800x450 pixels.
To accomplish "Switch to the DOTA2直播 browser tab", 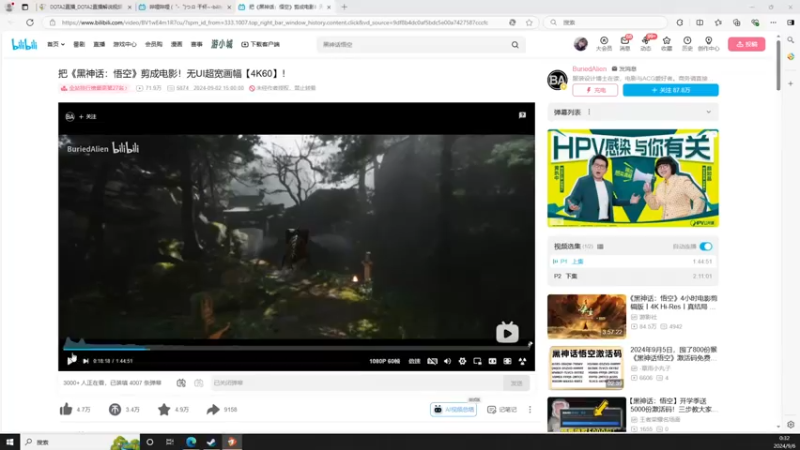I will pyautogui.click(x=85, y=7).
